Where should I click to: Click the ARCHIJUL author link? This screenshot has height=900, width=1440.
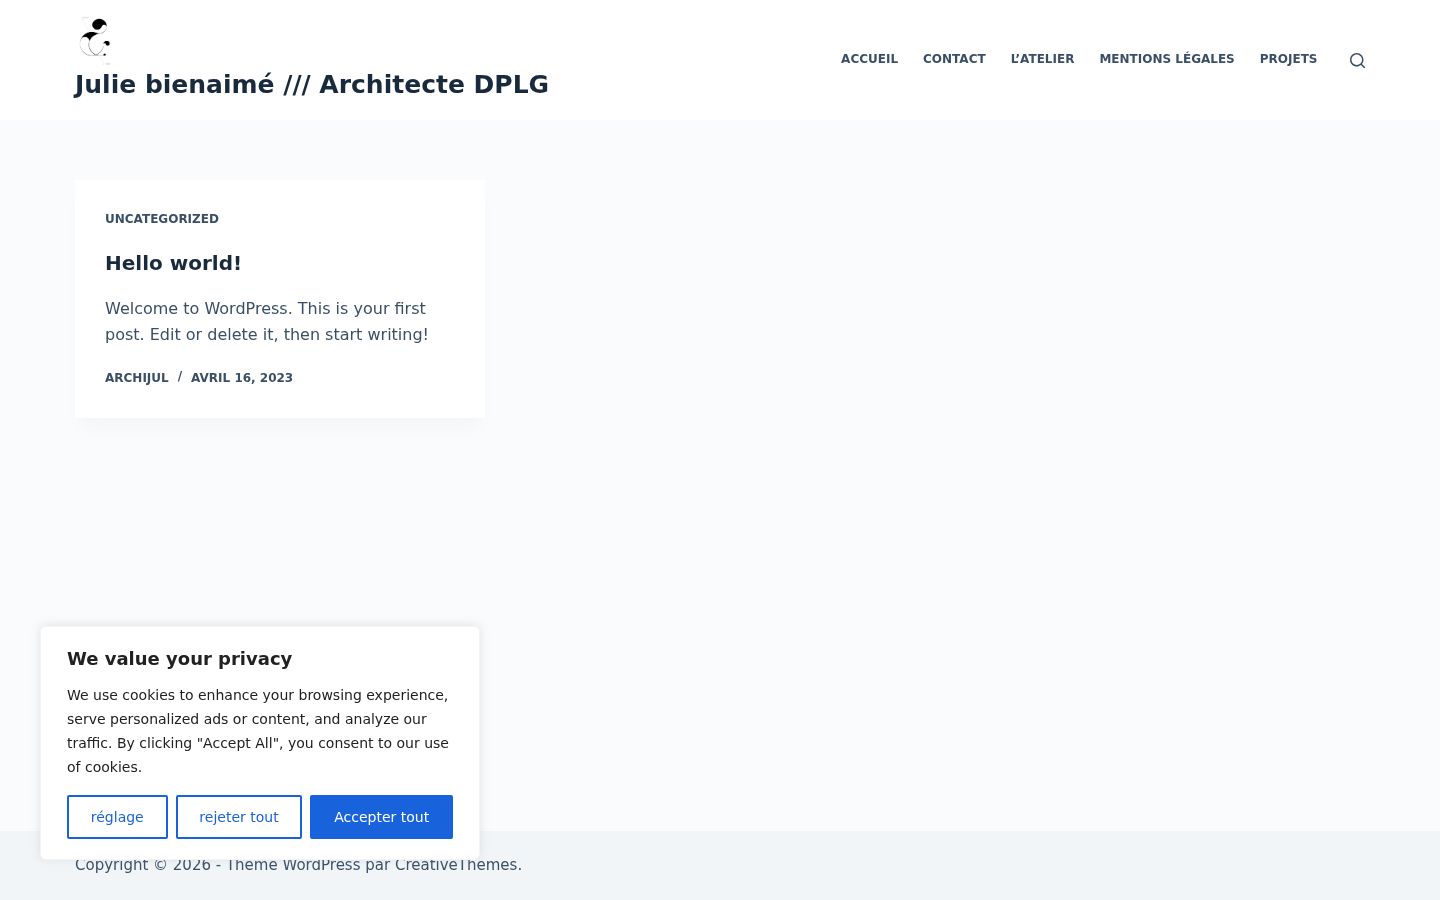tap(137, 378)
